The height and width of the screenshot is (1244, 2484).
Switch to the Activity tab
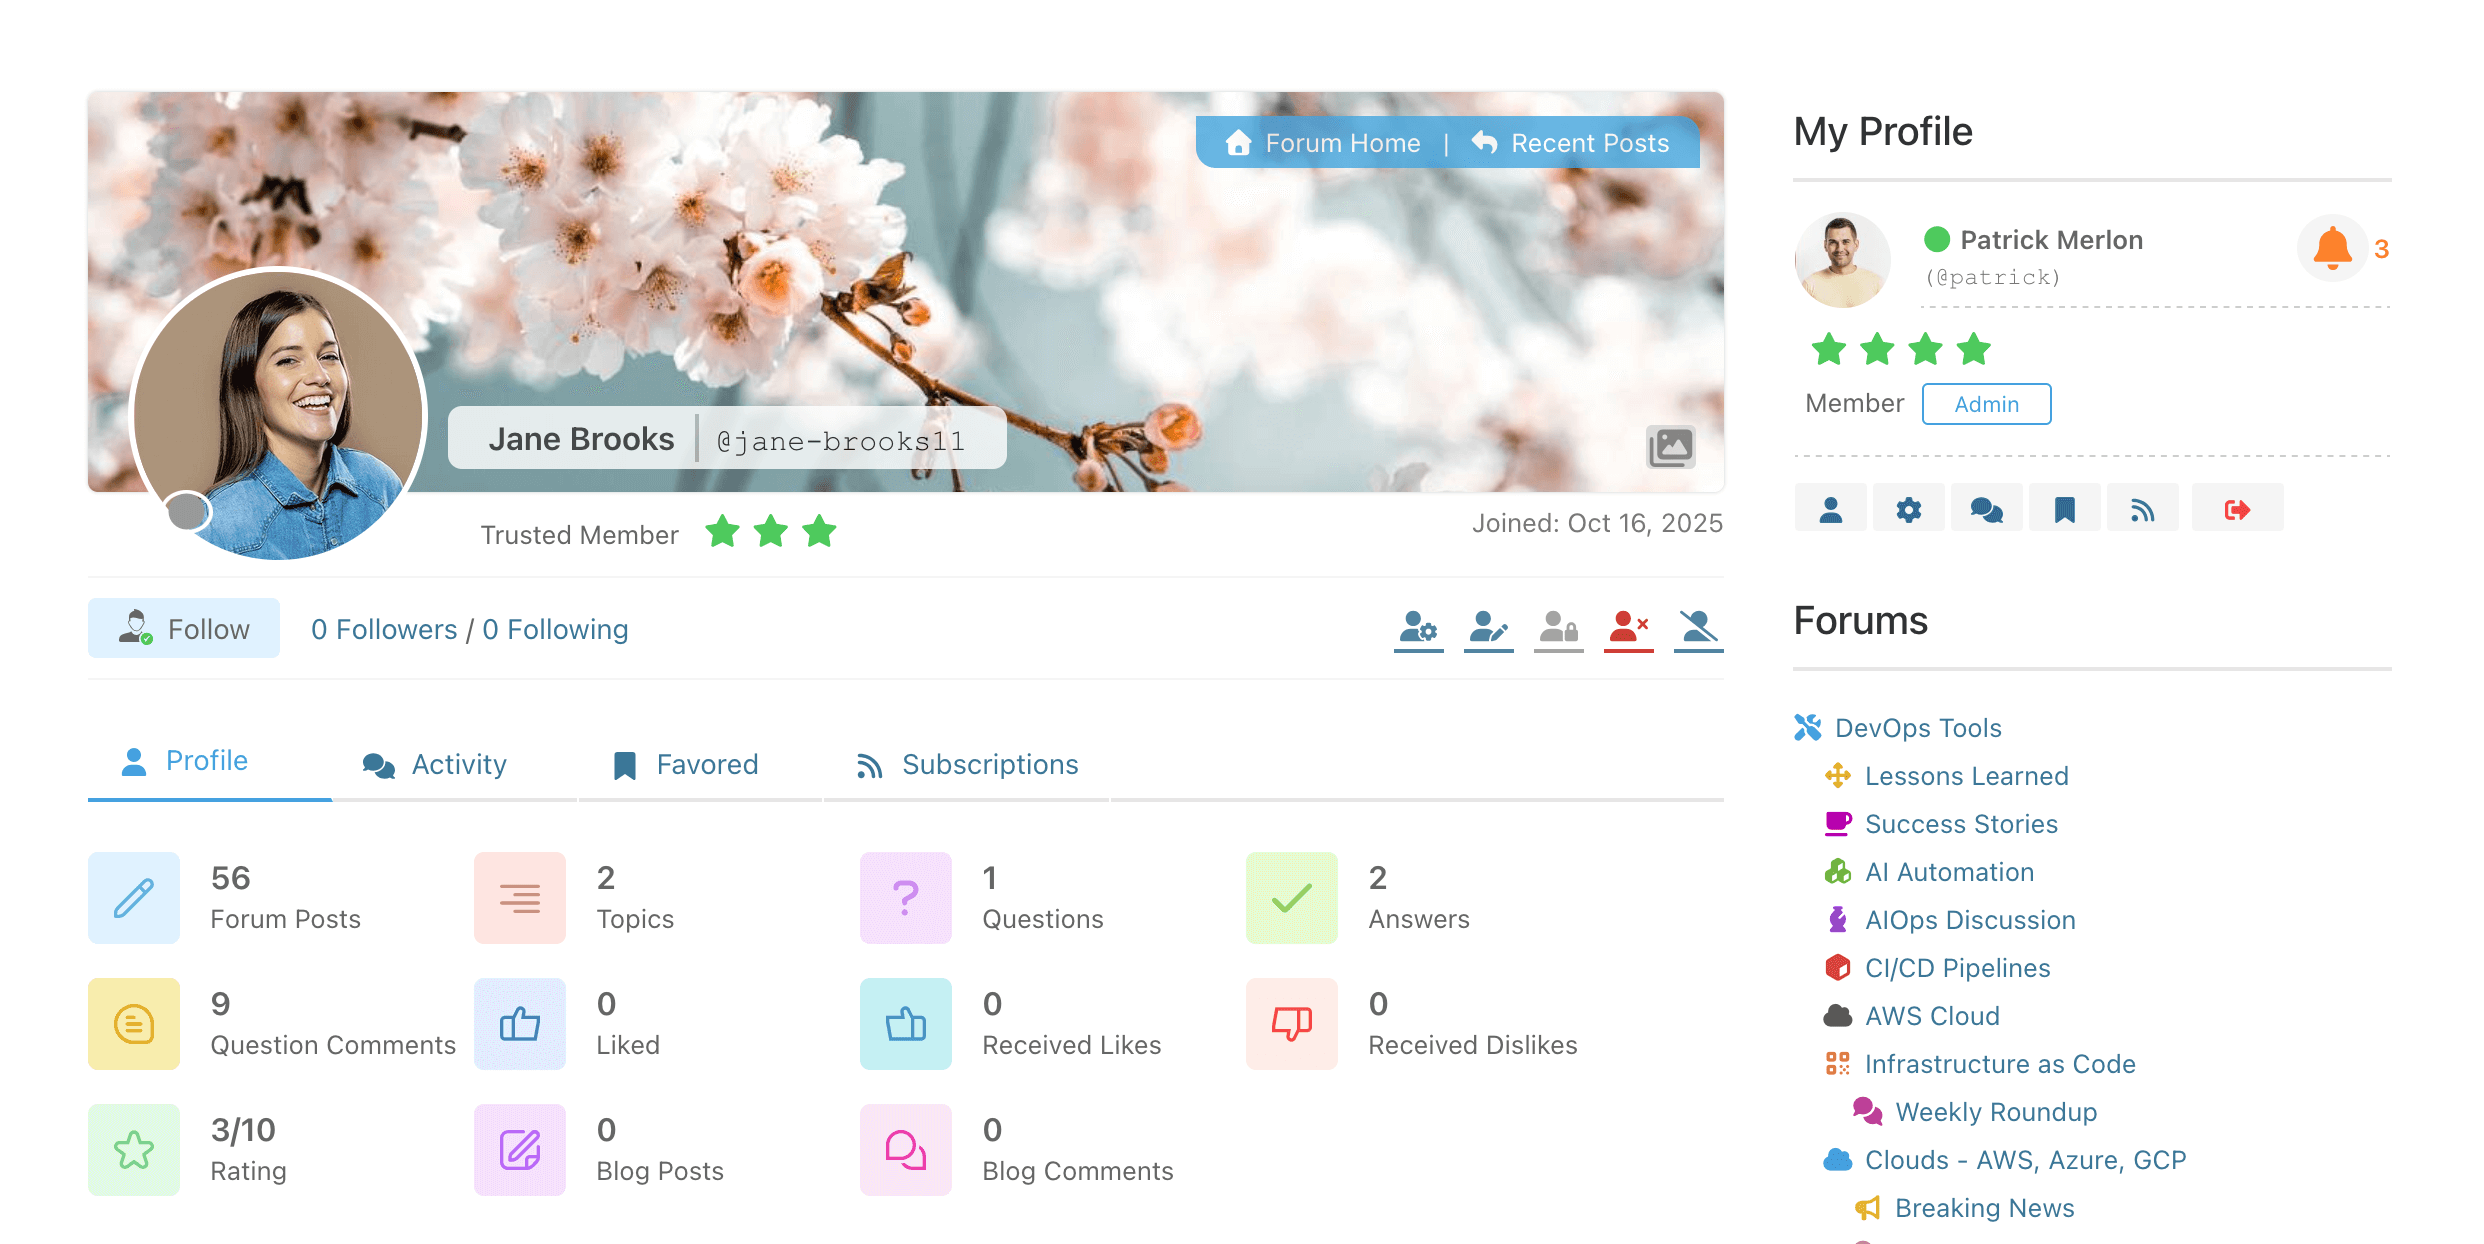click(457, 764)
